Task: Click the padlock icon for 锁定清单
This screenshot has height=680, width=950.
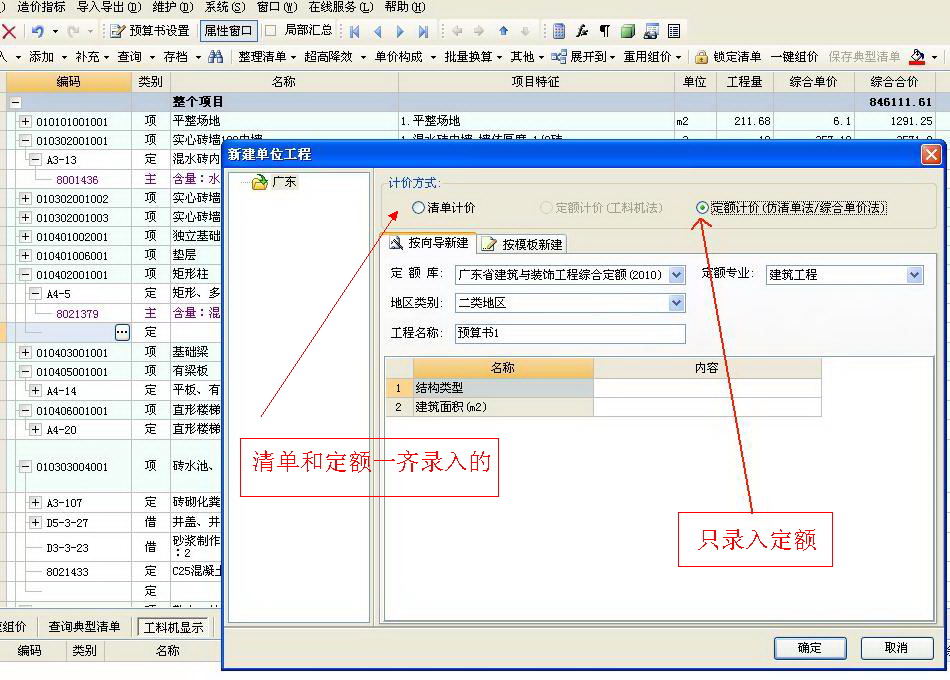Action: point(701,57)
